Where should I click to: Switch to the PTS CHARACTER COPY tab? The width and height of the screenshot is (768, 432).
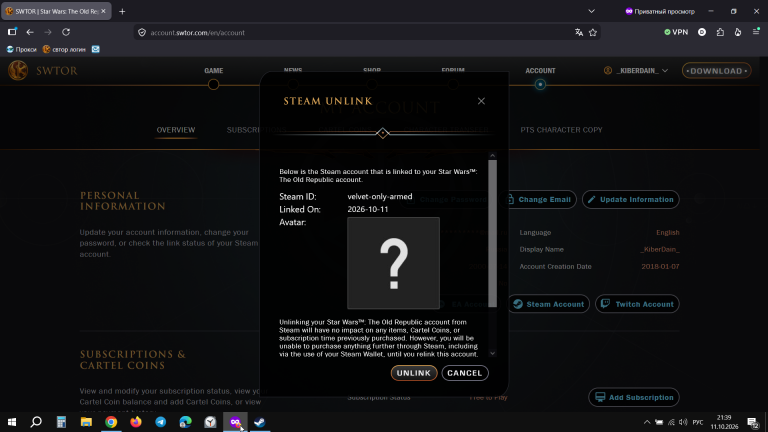point(561,130)
